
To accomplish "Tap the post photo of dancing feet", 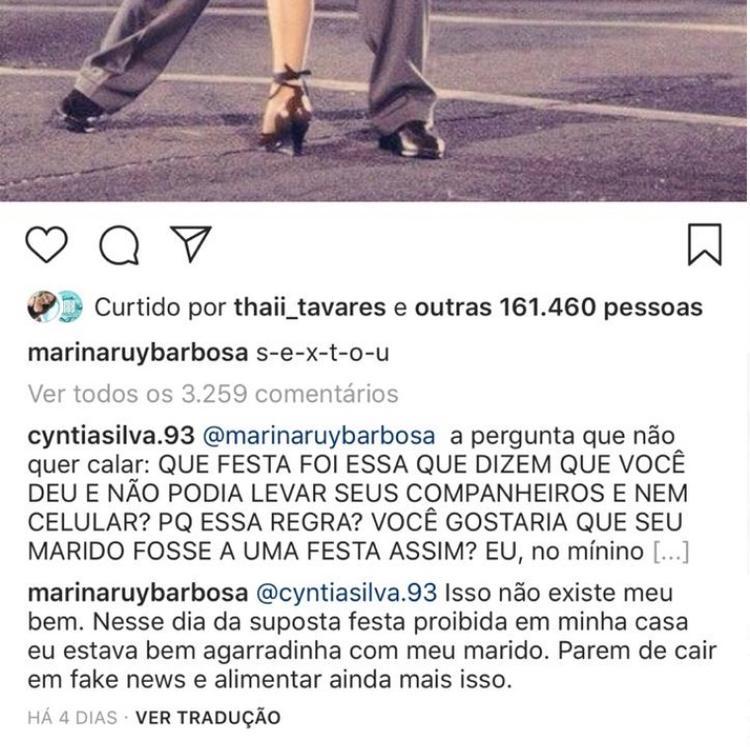I will point(373,100).
